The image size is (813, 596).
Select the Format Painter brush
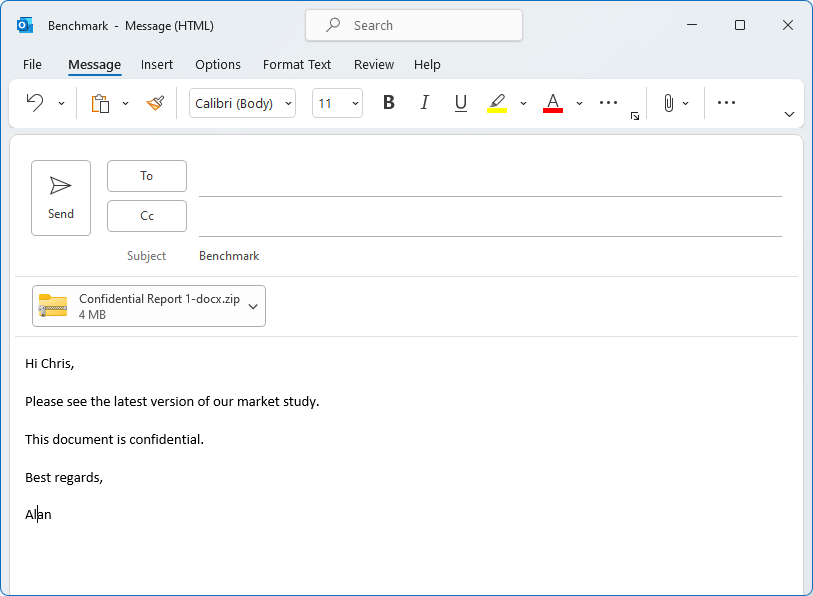tap(156, 103)
